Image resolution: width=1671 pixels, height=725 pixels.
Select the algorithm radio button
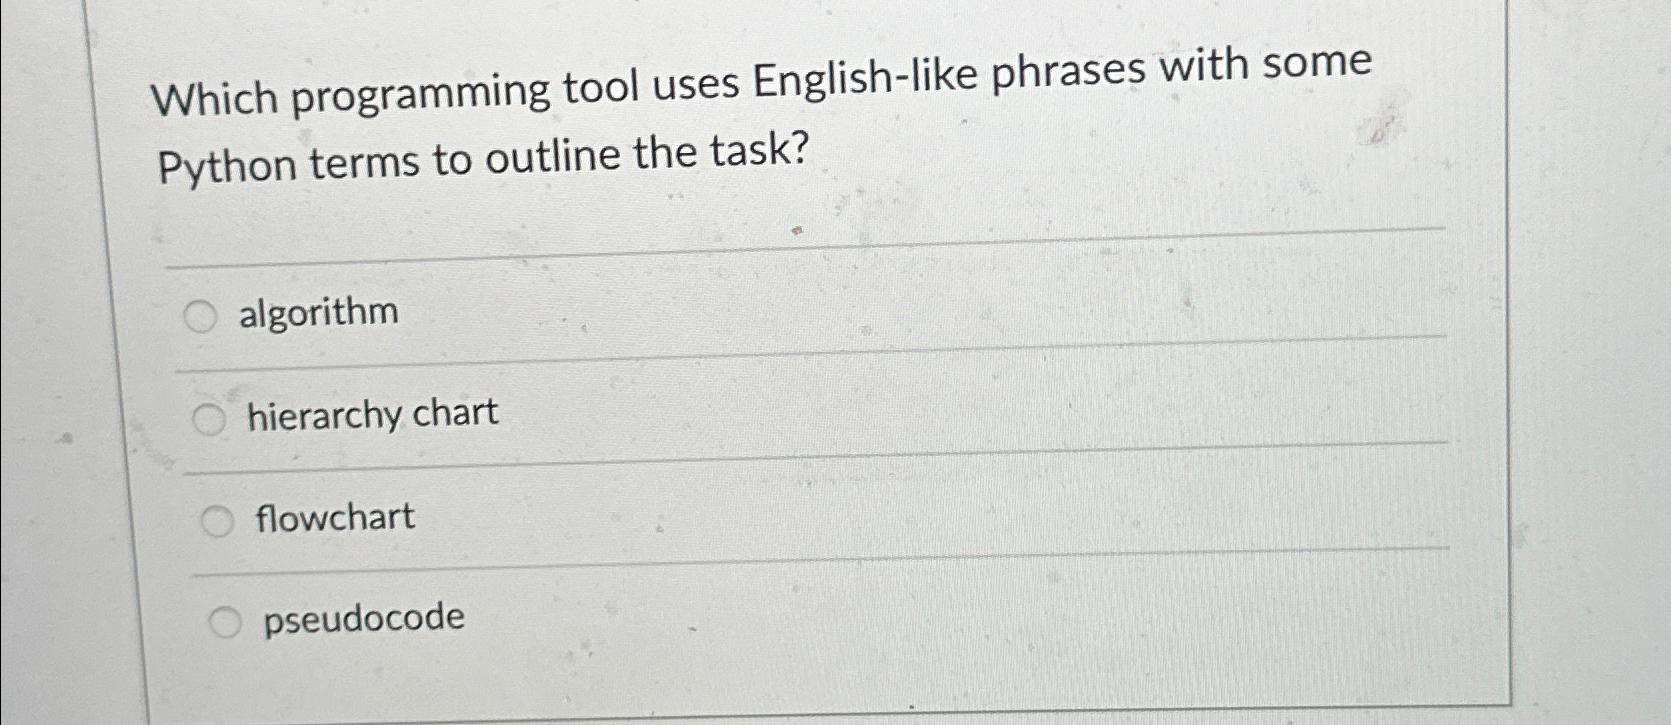tap(201, 315)
